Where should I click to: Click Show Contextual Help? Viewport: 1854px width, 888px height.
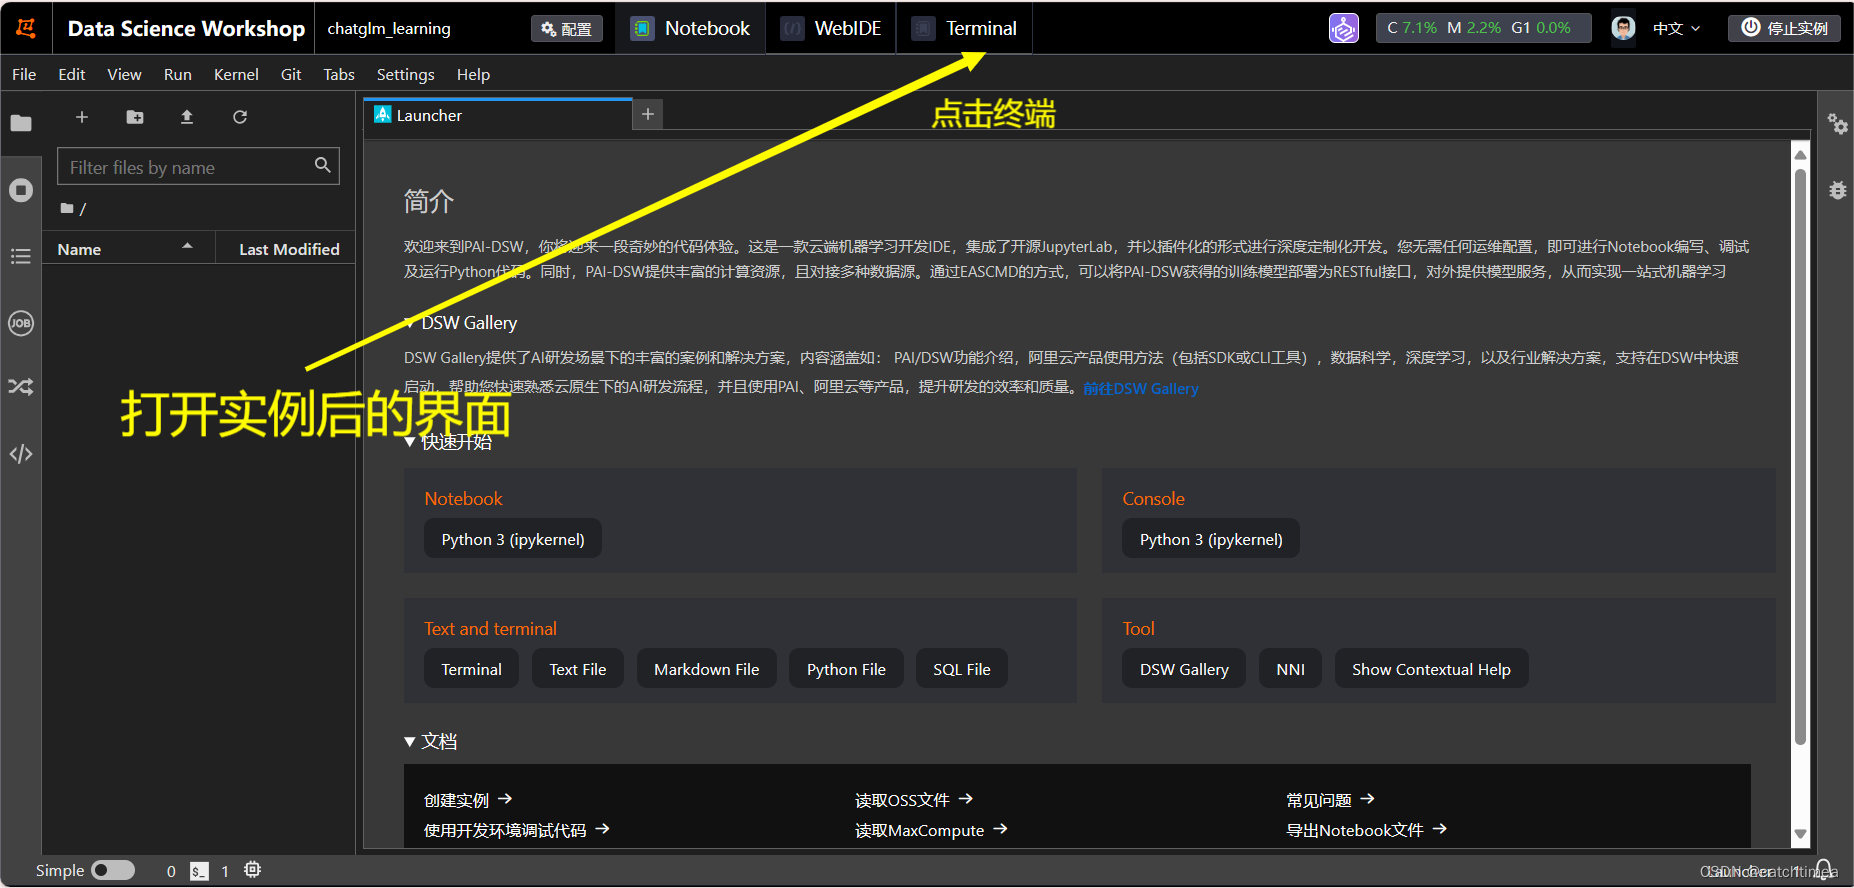point(1431,669)
